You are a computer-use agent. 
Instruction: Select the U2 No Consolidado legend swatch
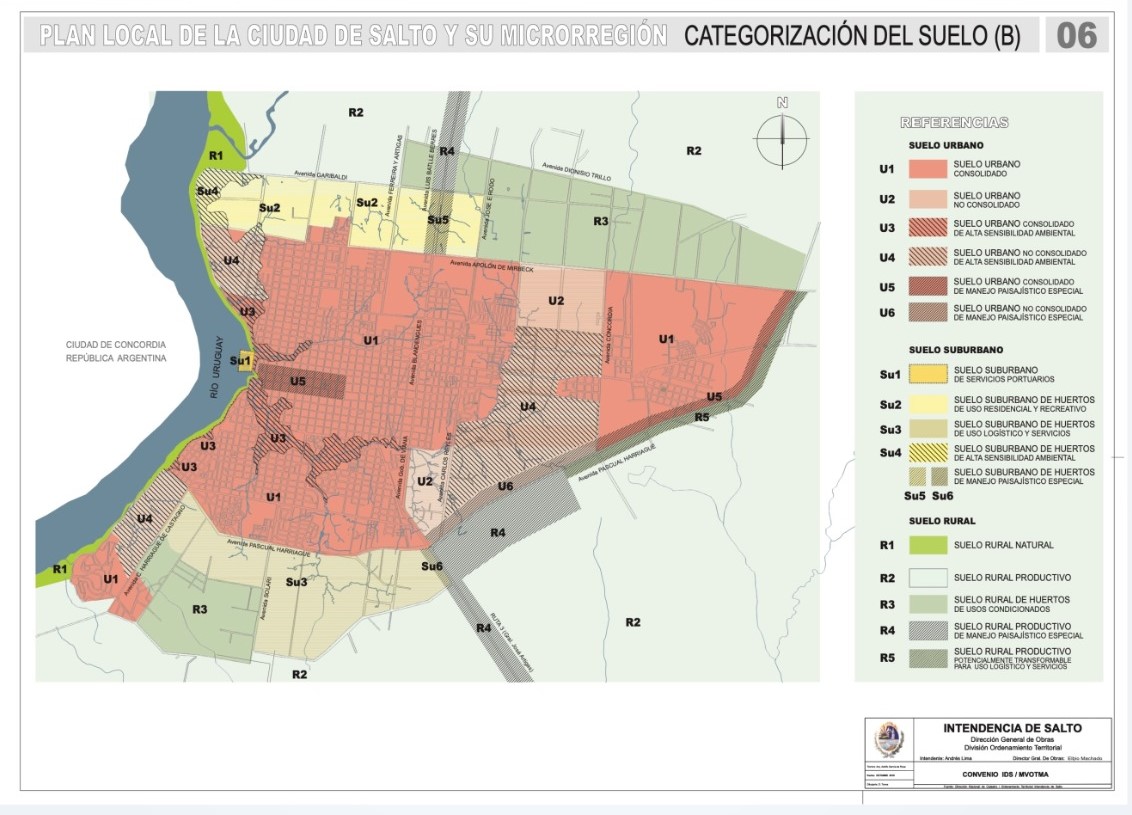927,199
